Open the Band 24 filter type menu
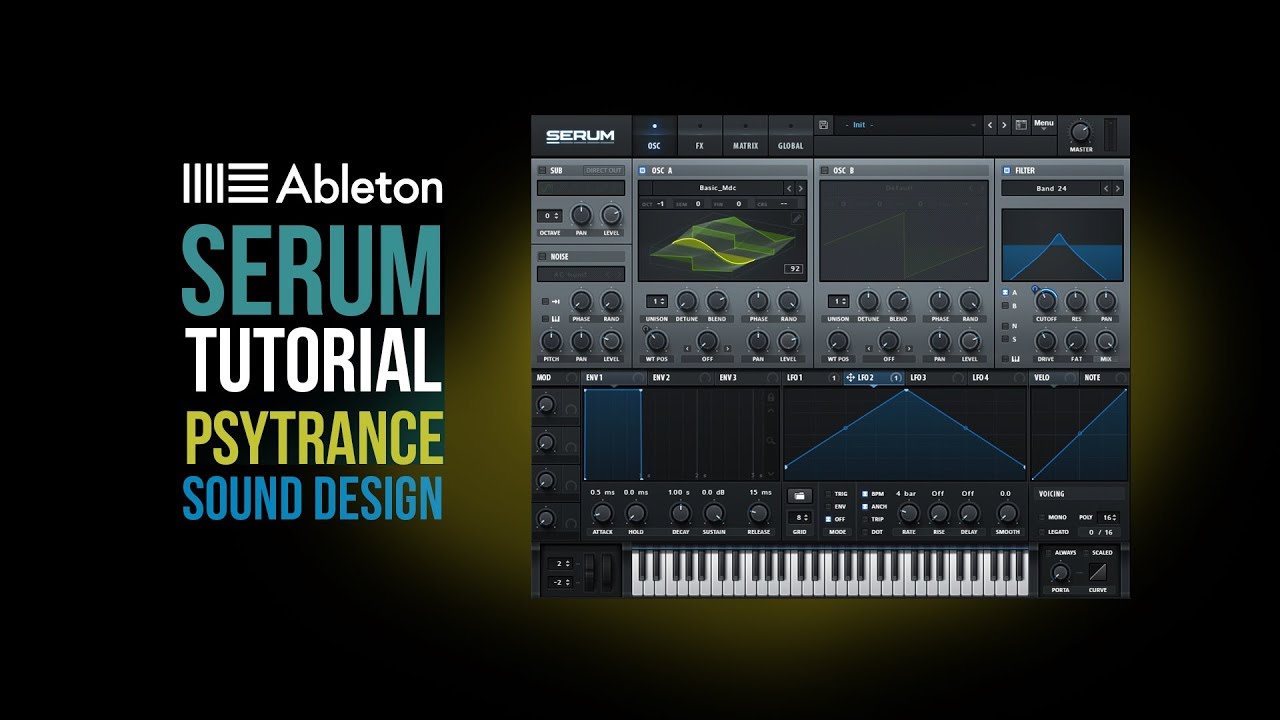This screenshot has height=720, width=1280. [x=1051, y=188]
